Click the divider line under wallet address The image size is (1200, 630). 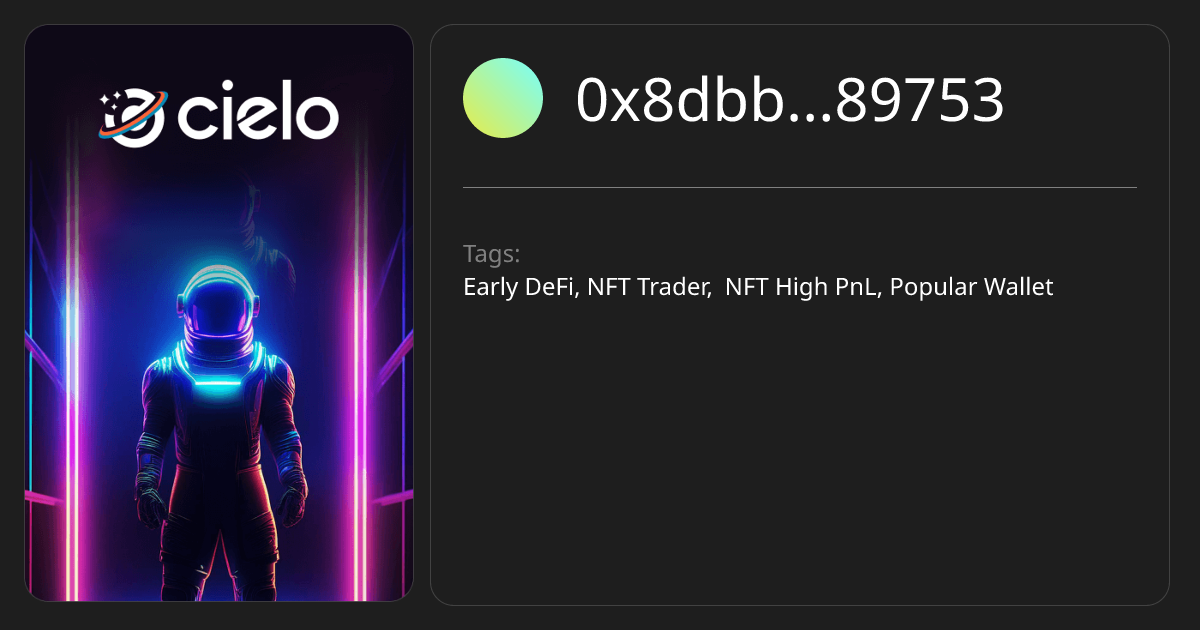[x=800, y=187]
